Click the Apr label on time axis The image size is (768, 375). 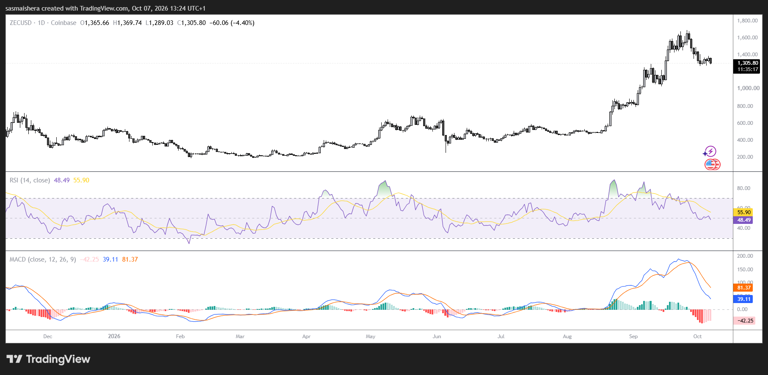point(307,337)
